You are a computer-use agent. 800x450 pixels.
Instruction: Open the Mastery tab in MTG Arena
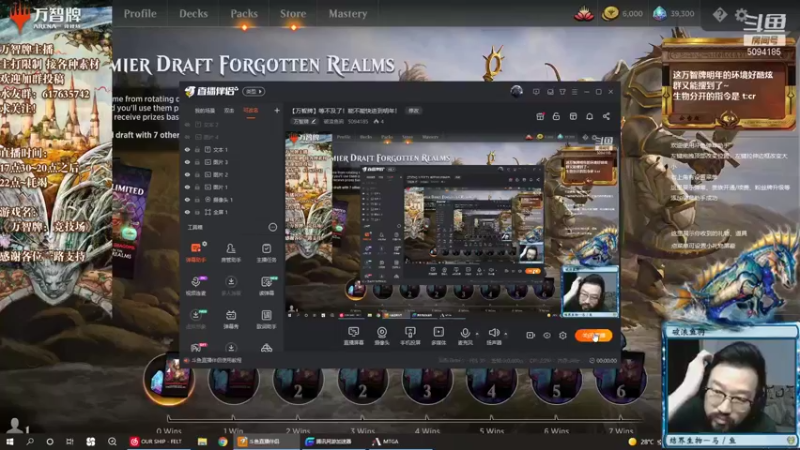(347, 14)
